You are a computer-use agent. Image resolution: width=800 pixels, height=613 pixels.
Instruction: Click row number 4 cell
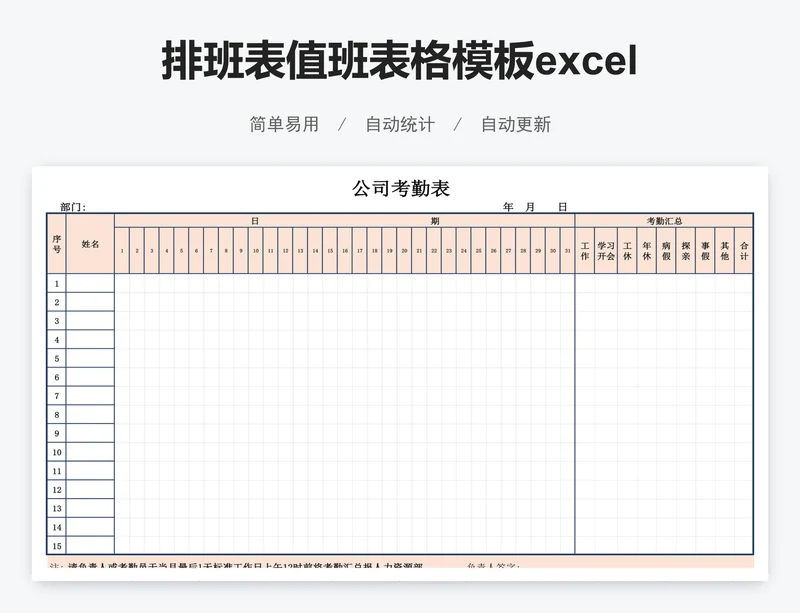[57, 339]
